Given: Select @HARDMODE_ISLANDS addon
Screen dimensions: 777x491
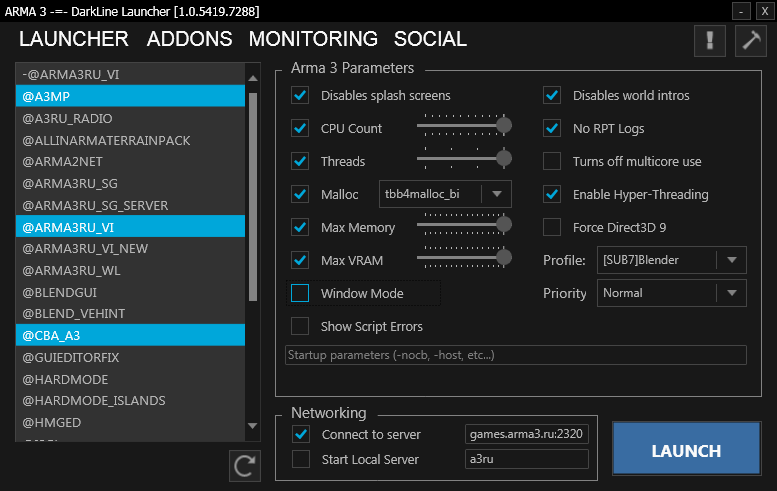Looking at the screenshot, I should (130, 400).
